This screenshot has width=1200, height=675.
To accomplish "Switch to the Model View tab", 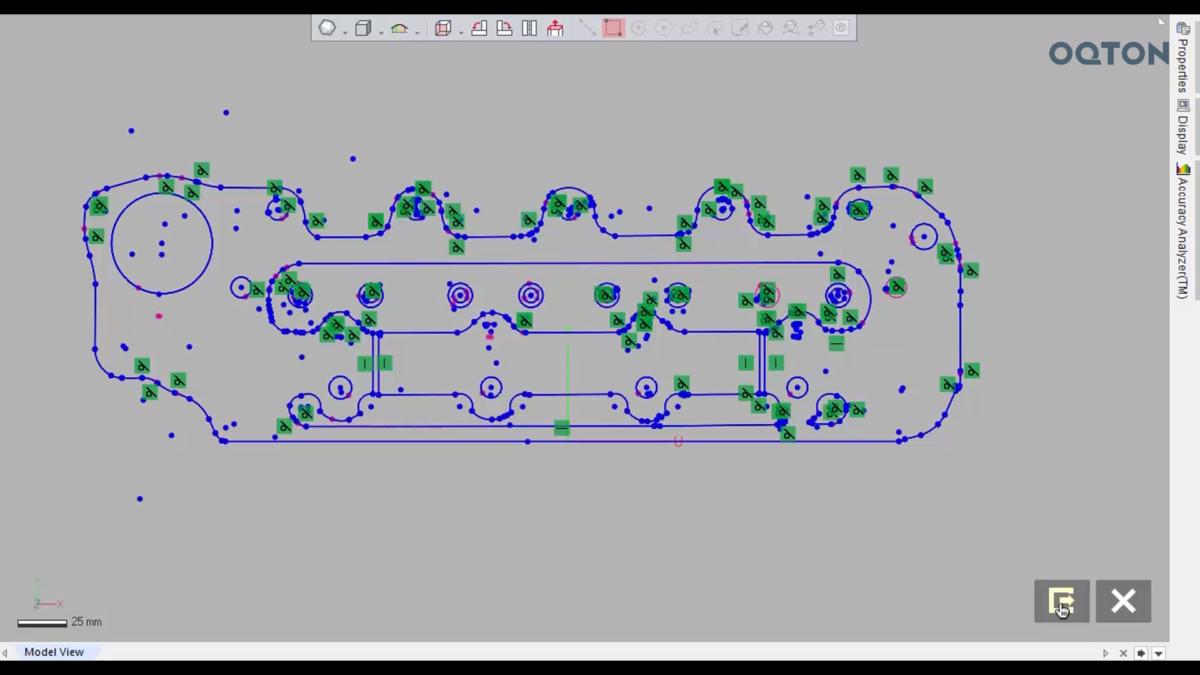I will click(54, 652).
